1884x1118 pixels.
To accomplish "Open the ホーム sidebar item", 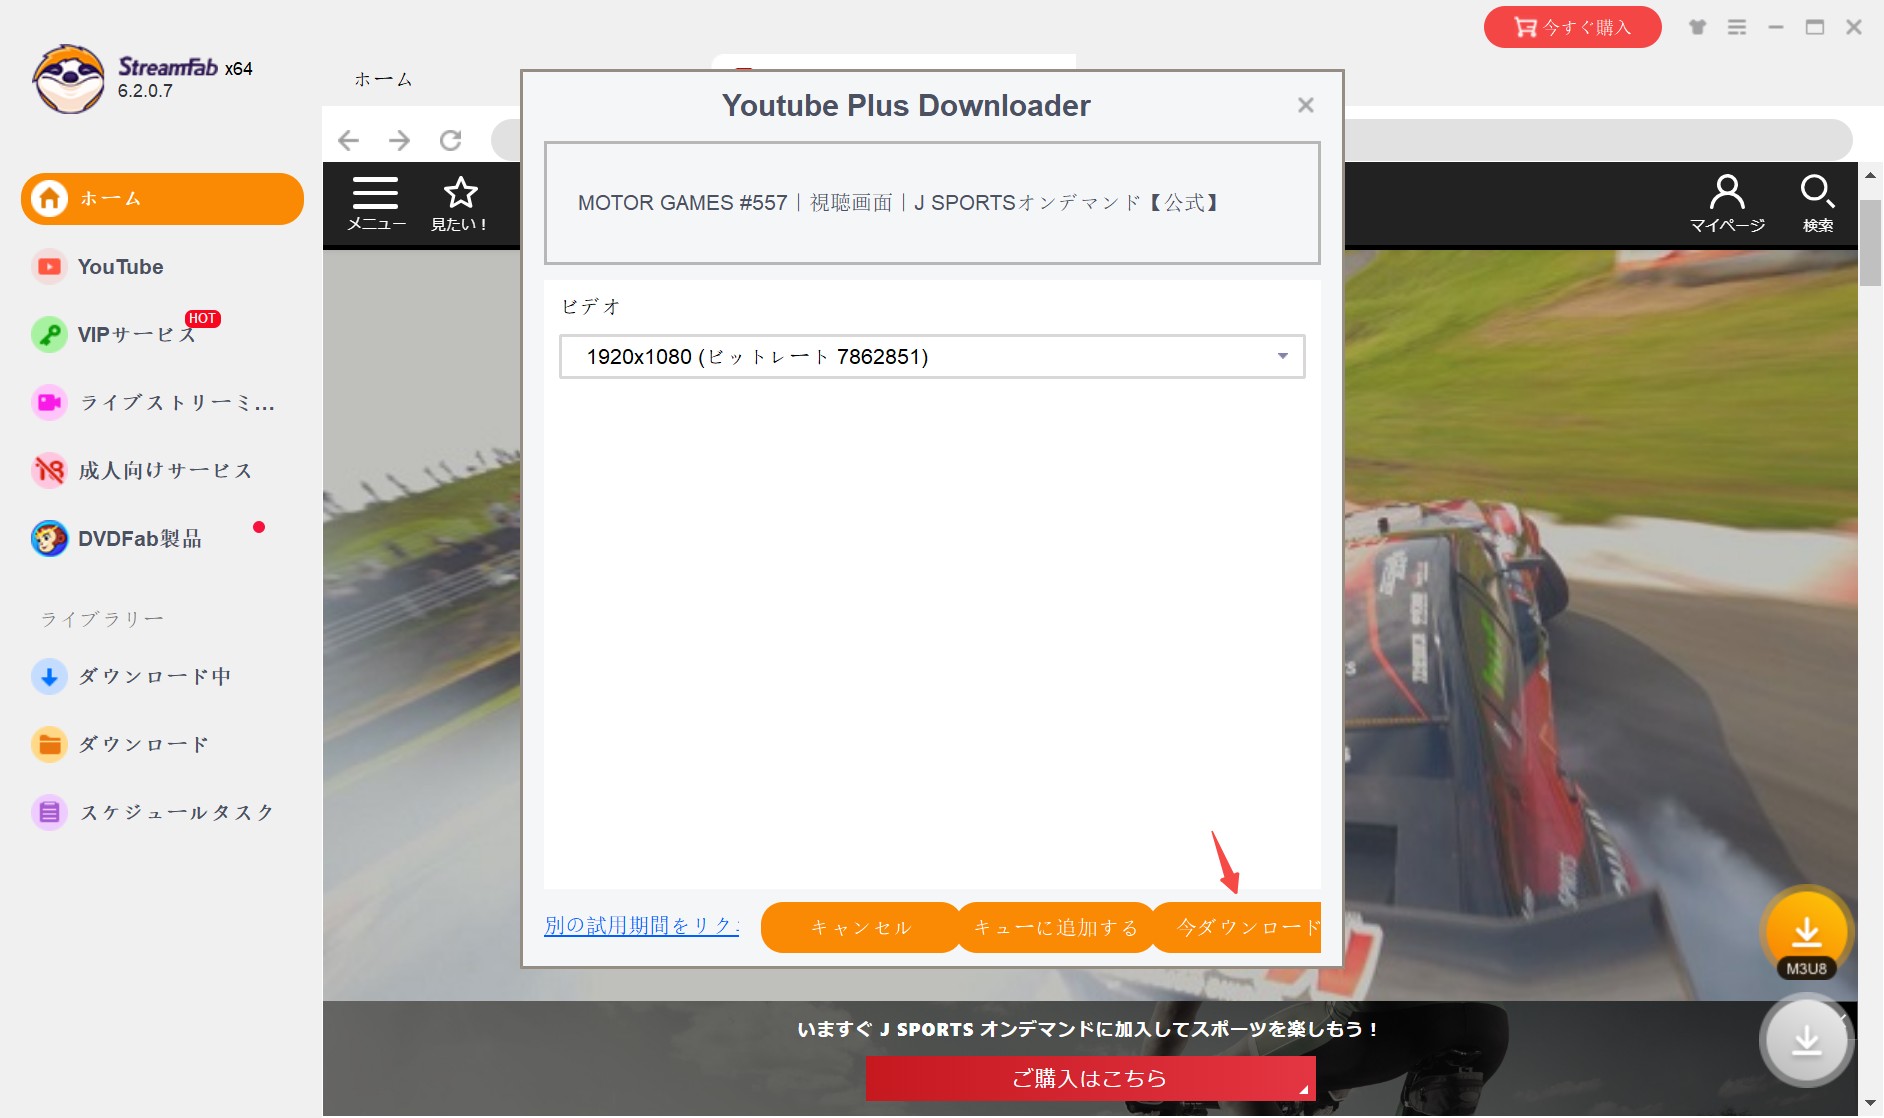I will click(162, 199).
